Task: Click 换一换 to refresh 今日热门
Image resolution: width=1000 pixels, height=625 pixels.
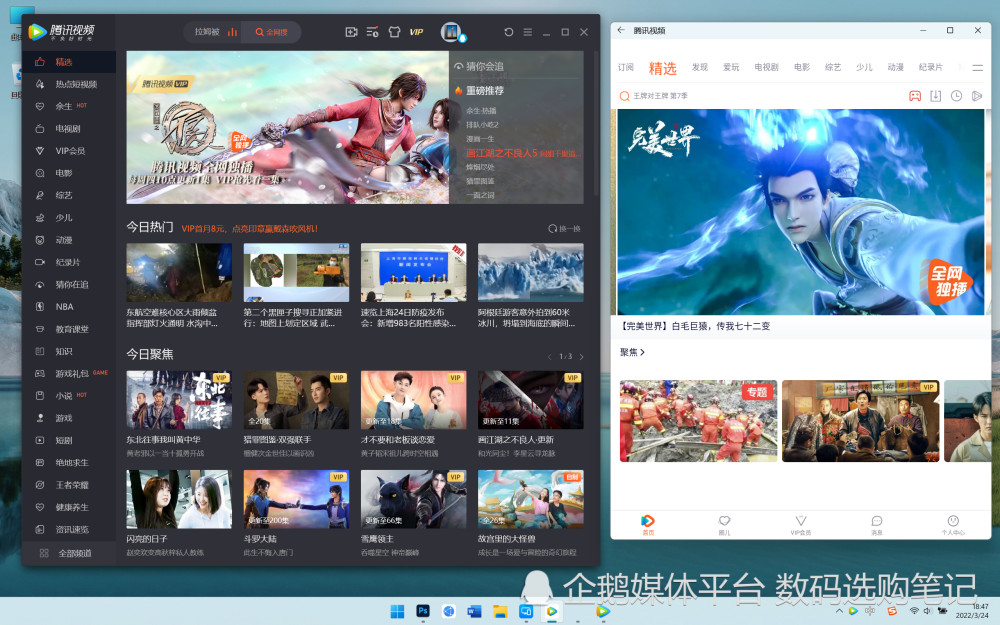Action: click(564, 228)
